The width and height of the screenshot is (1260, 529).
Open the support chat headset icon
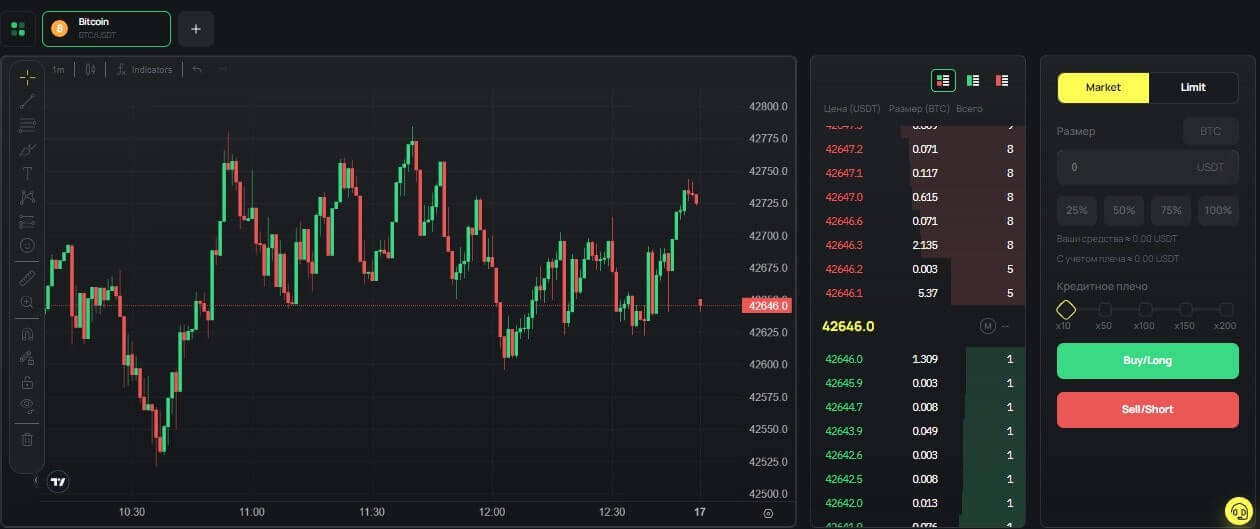click(x=1238, y=508)
